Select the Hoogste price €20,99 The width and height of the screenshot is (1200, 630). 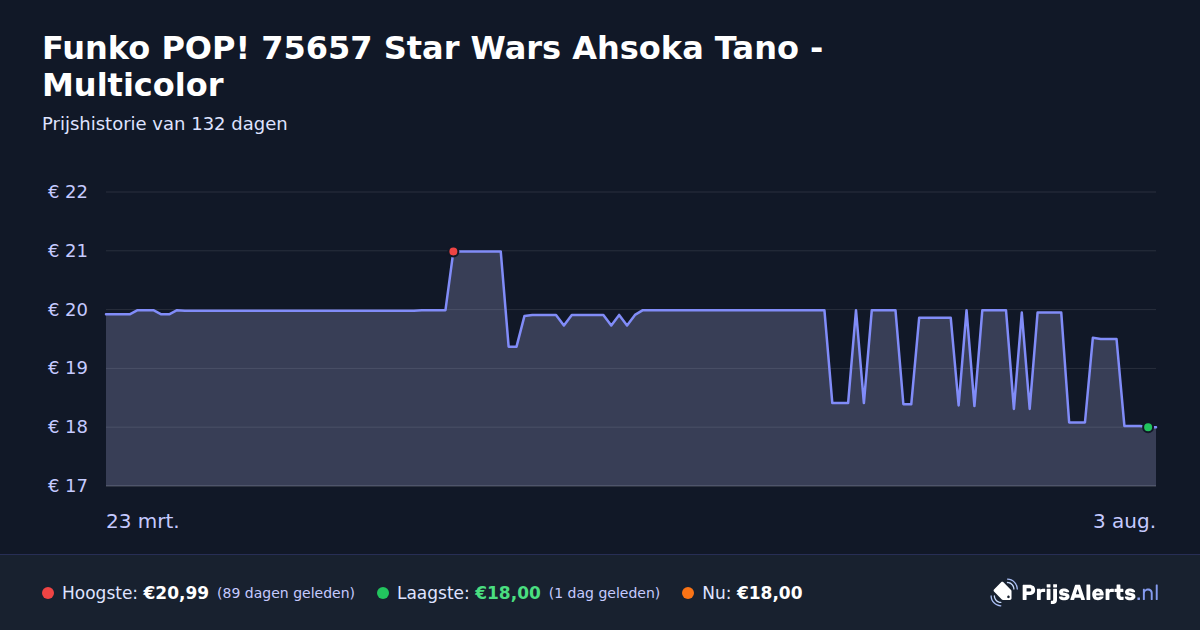click(x=176, y=593)
